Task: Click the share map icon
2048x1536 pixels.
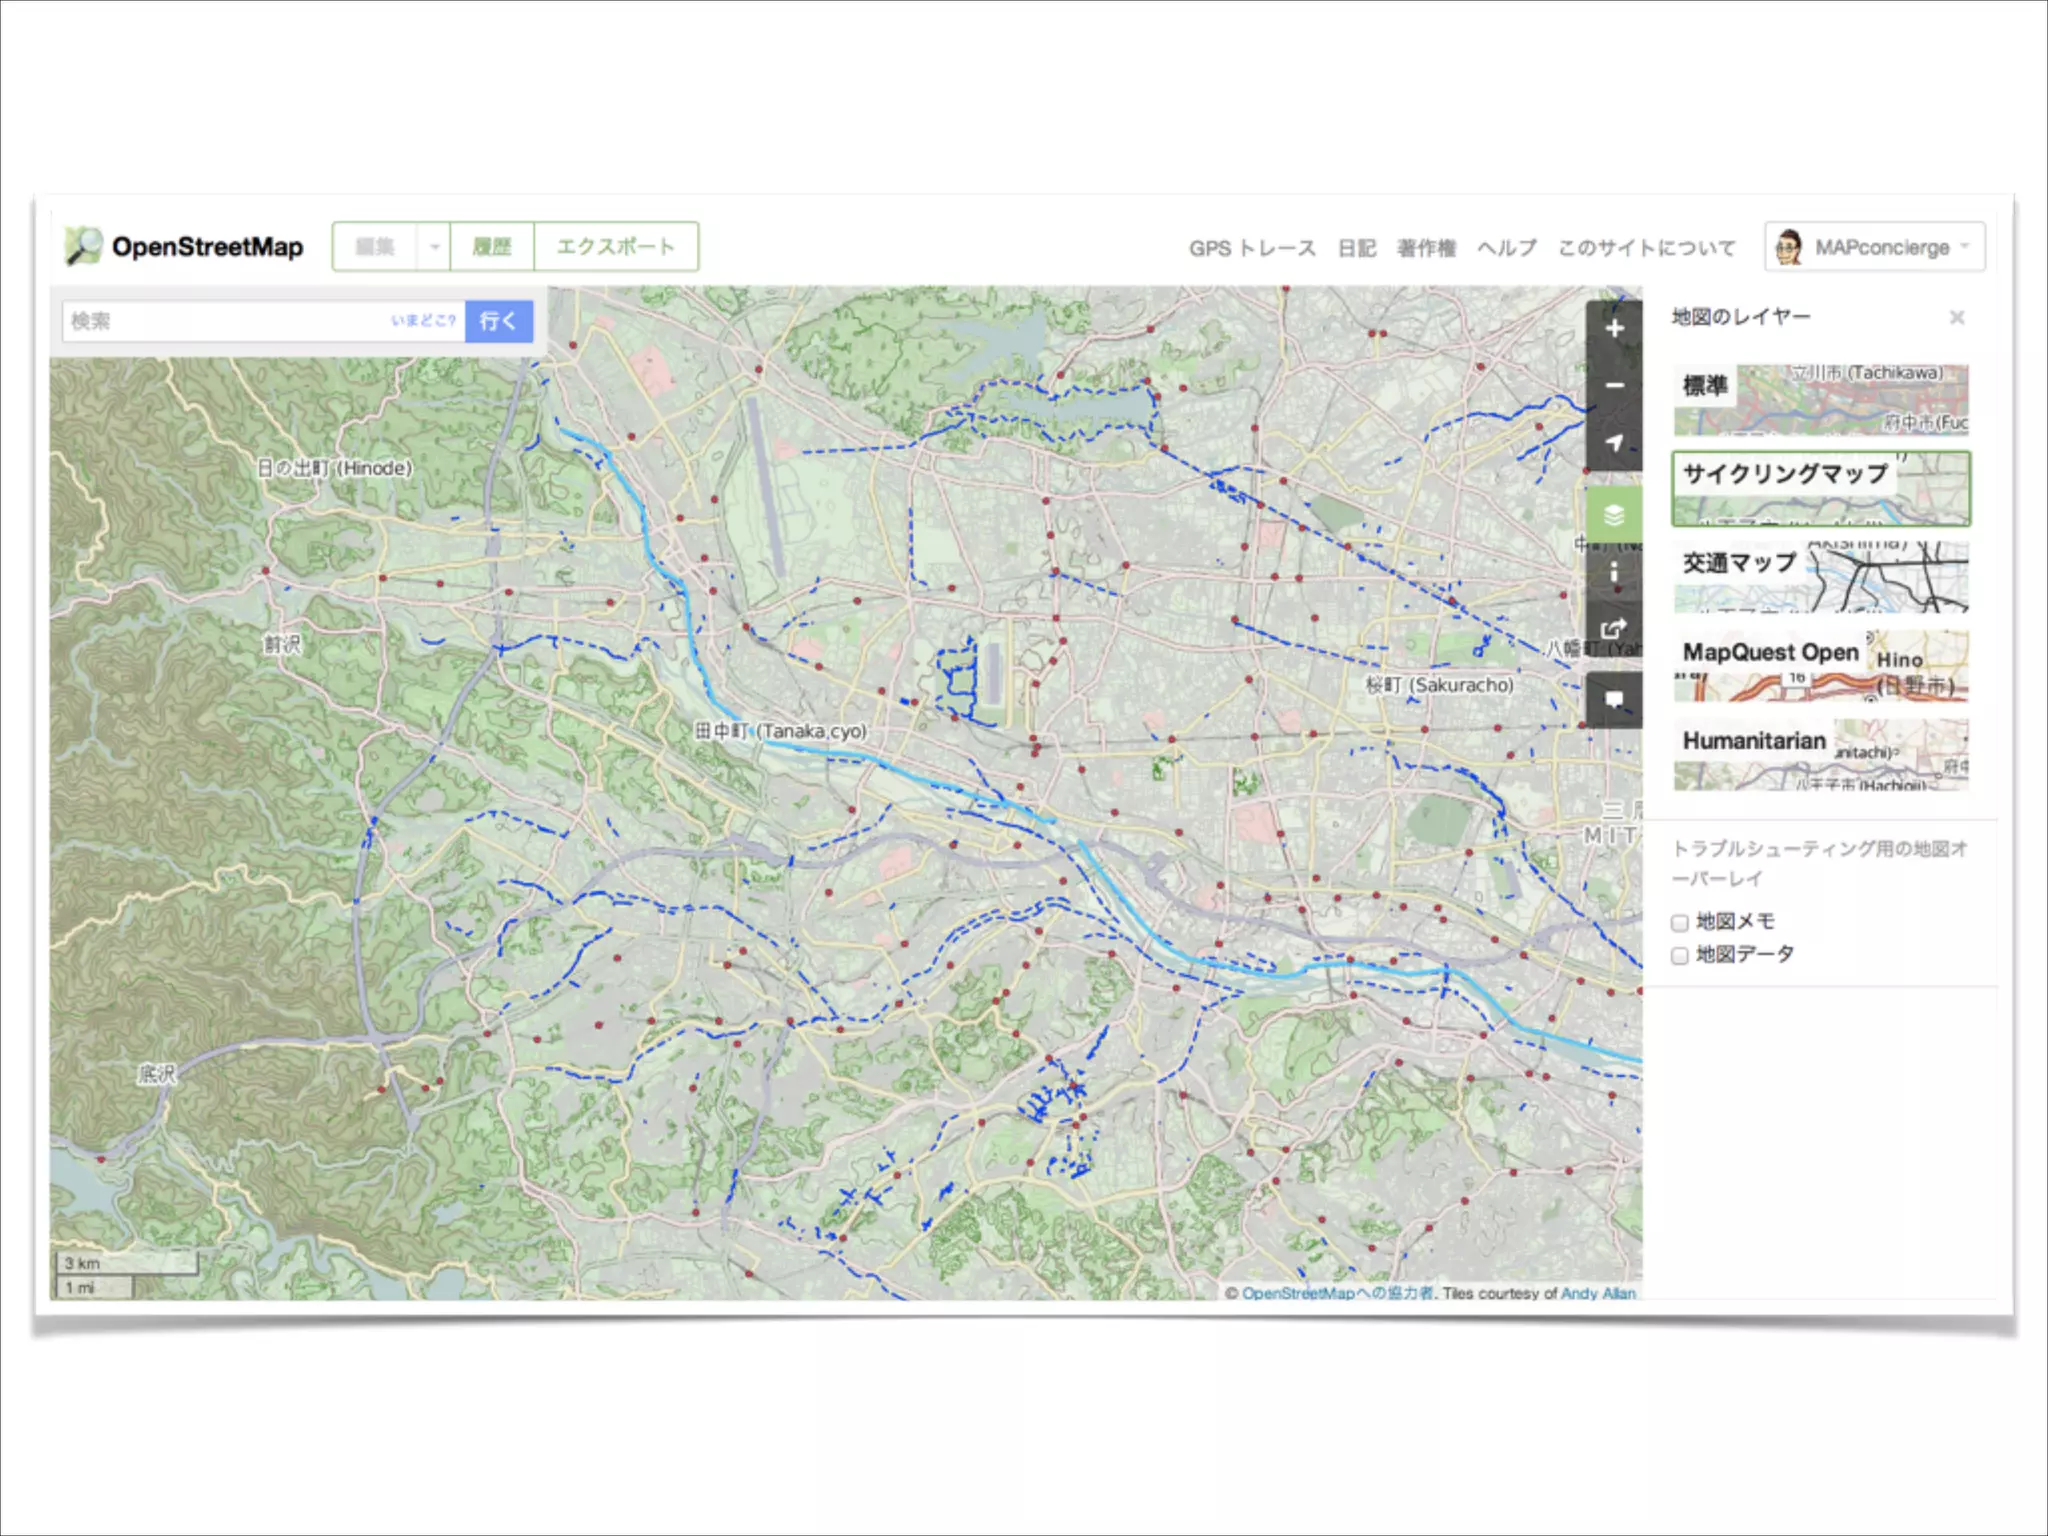Action: click(1613, 629)
